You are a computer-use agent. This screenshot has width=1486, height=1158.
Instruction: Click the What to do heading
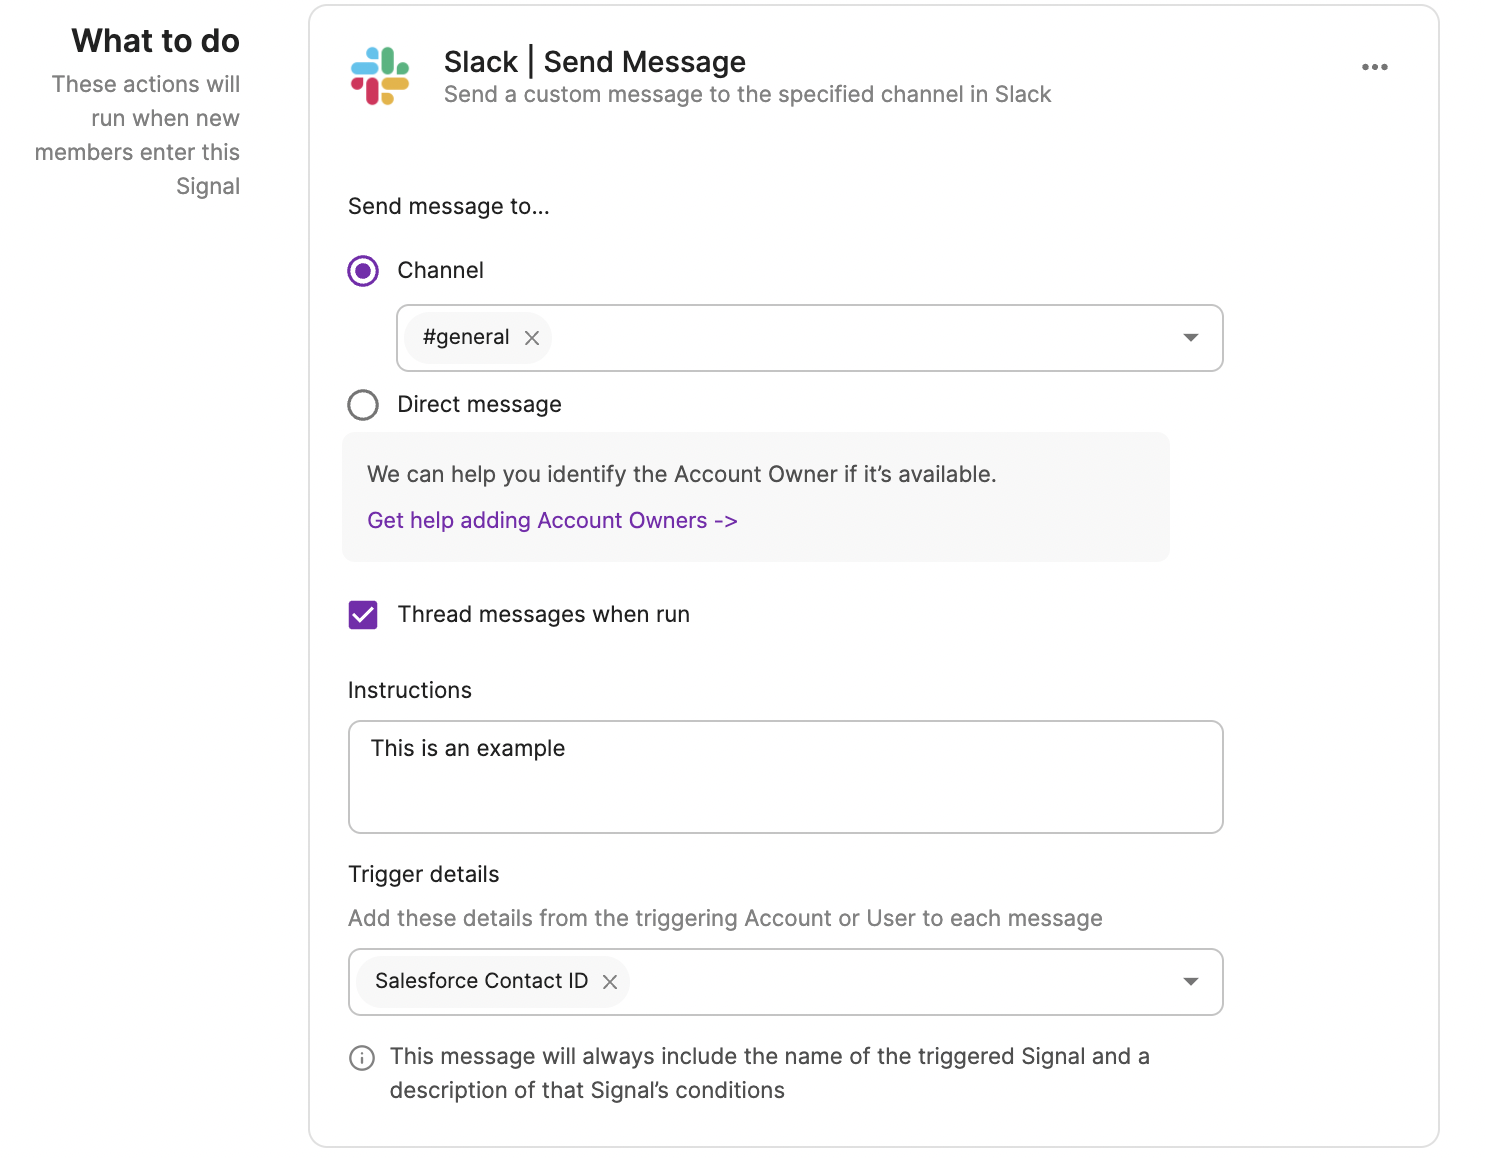tap(156, 41)
